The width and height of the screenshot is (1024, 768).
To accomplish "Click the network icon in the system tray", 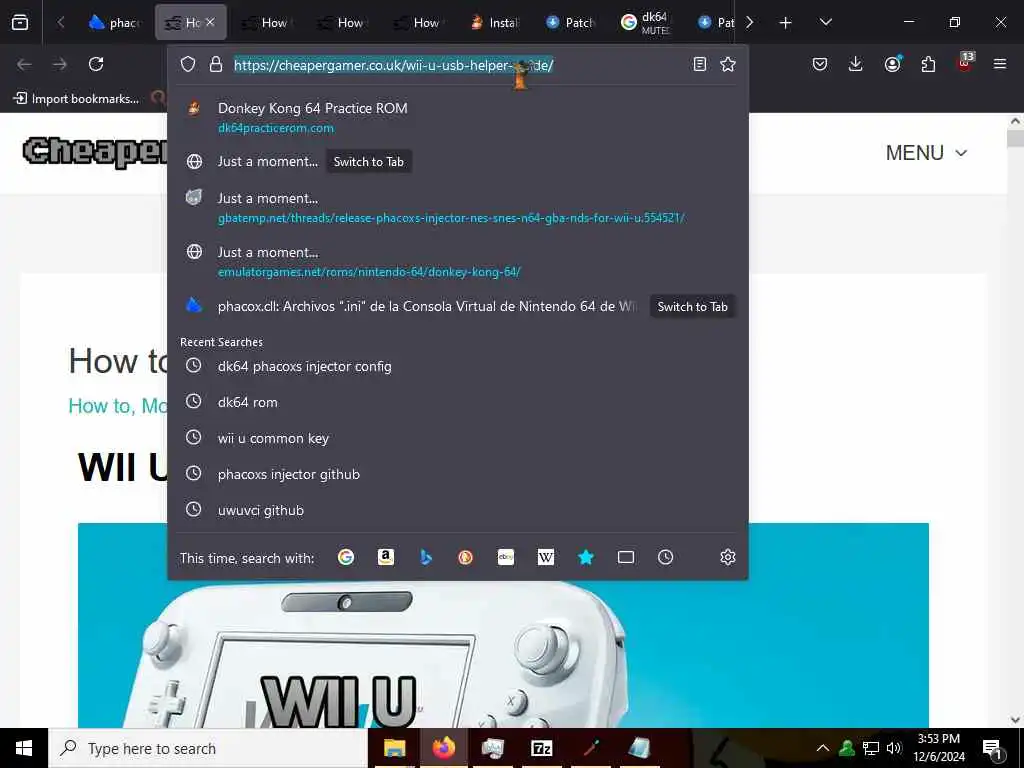I will point(871,748).
